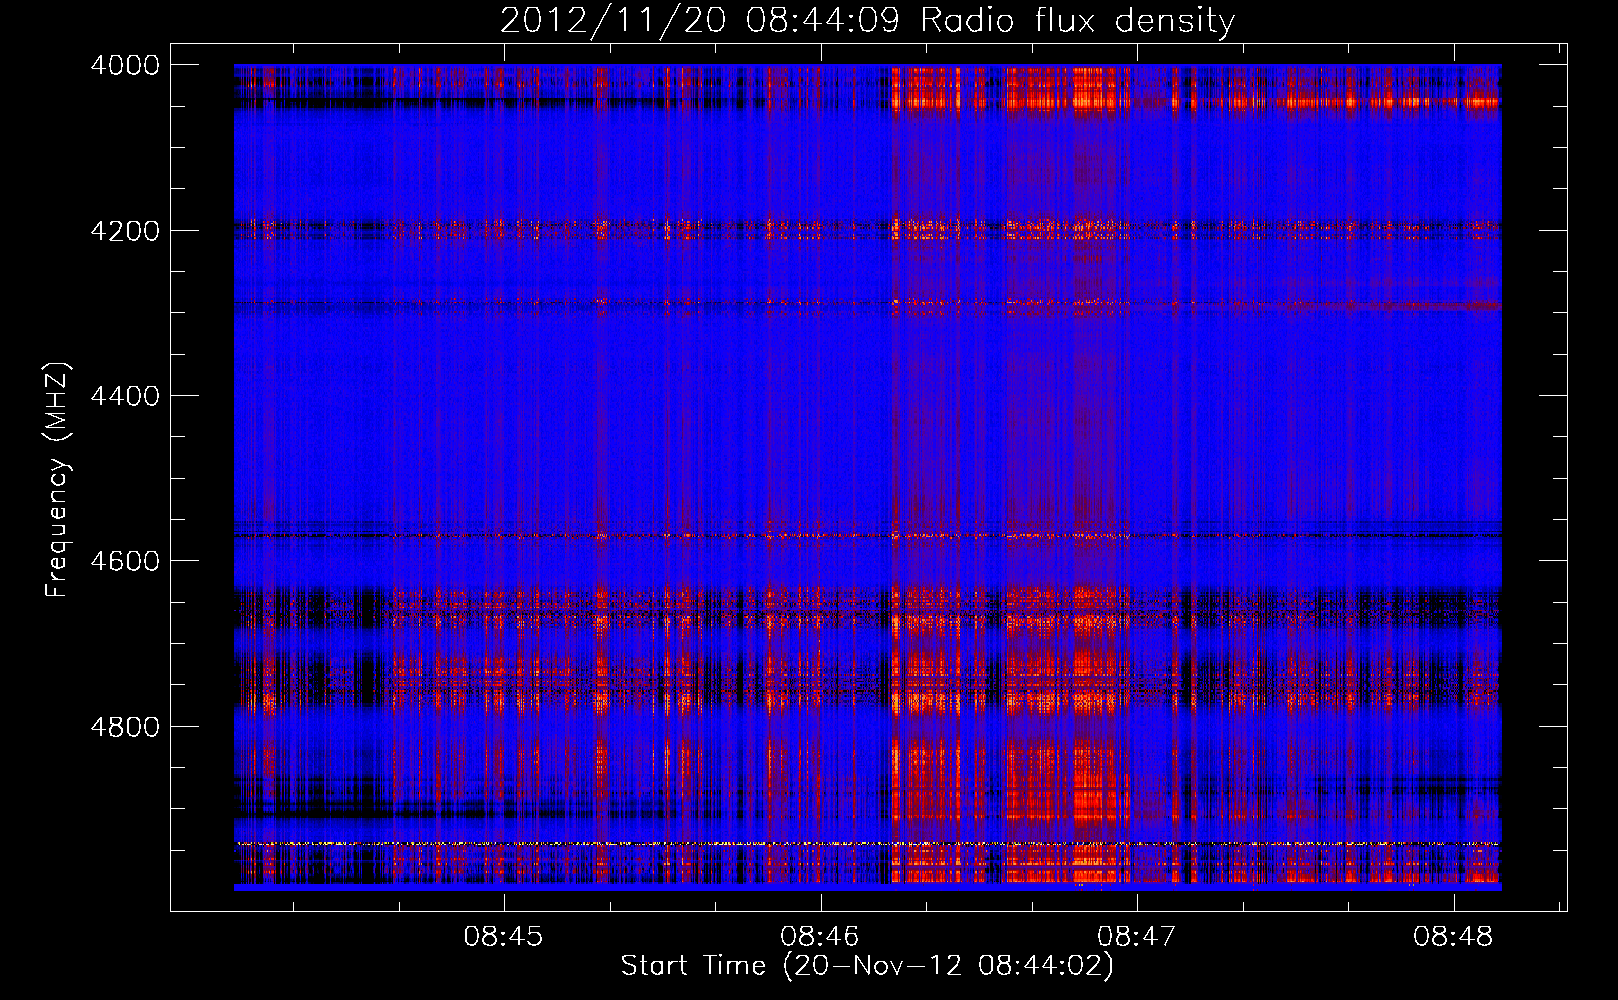
Task: Click the "Start Time (20-Nov-12 08:44:02)" axis title
Action: (x=867, y=966)
